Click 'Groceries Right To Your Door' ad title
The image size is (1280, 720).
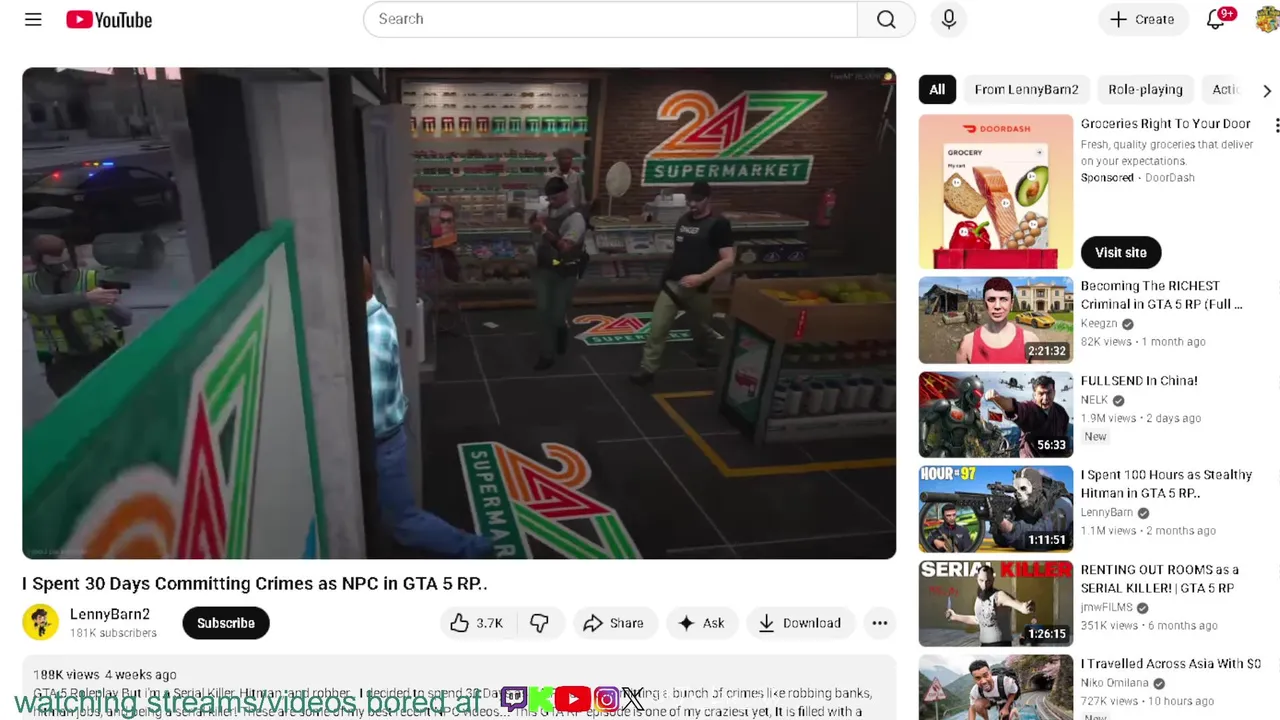click(1165, 124)
